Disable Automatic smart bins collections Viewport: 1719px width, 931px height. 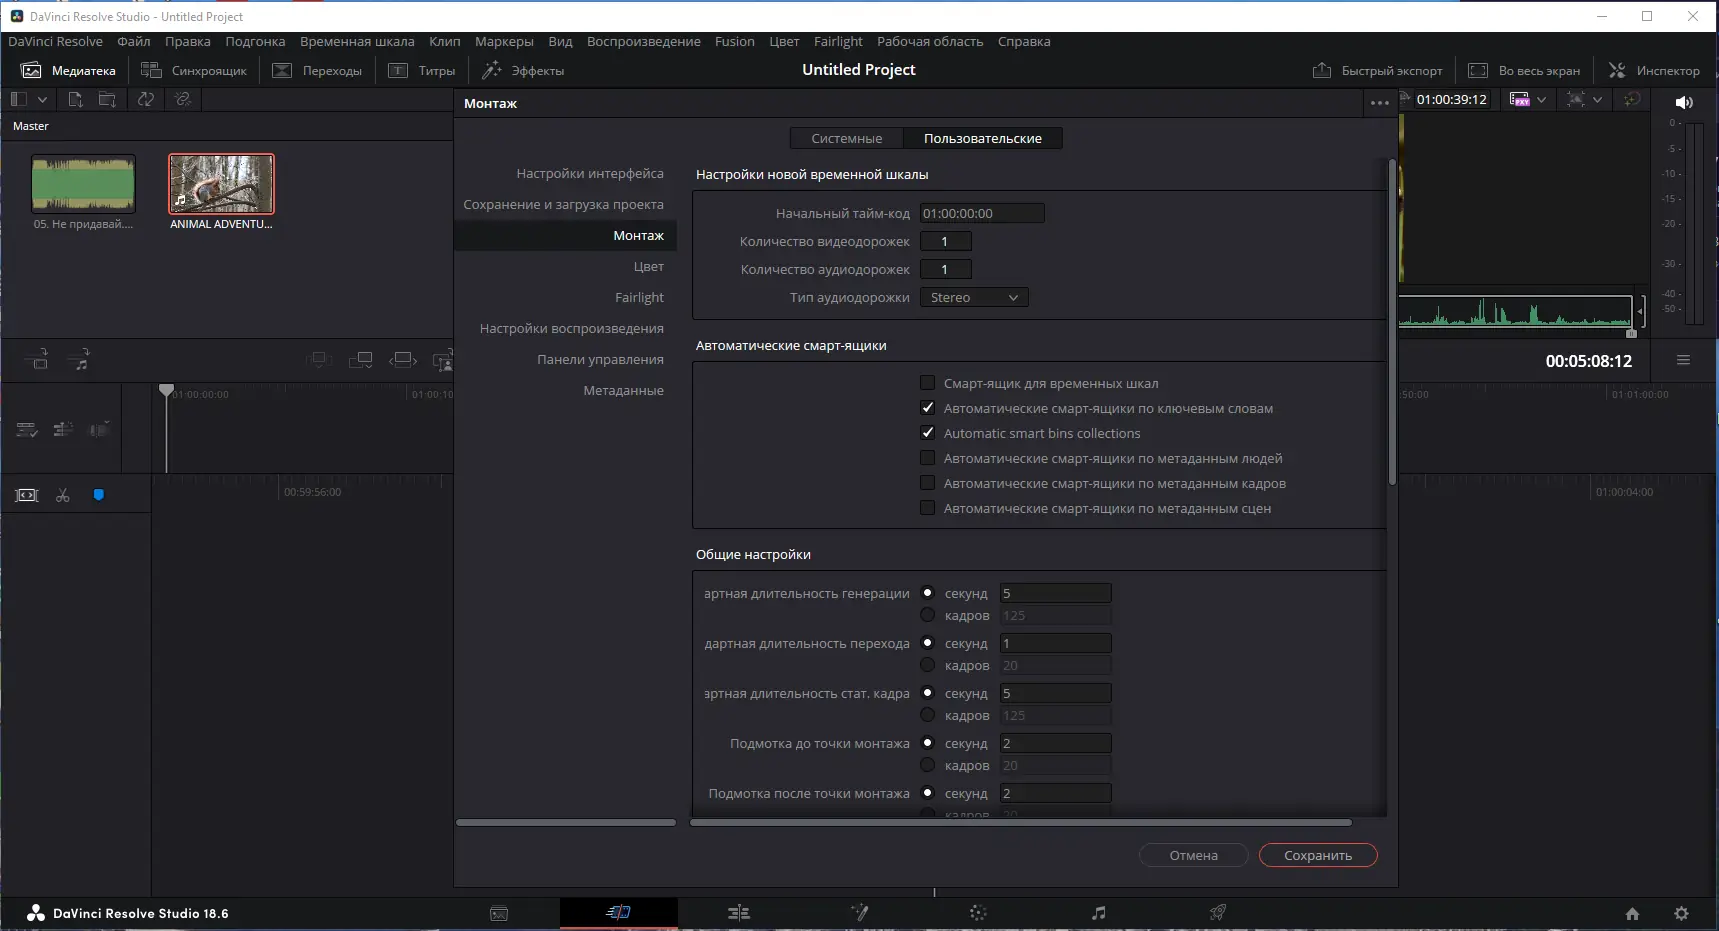tap(927, 433)
